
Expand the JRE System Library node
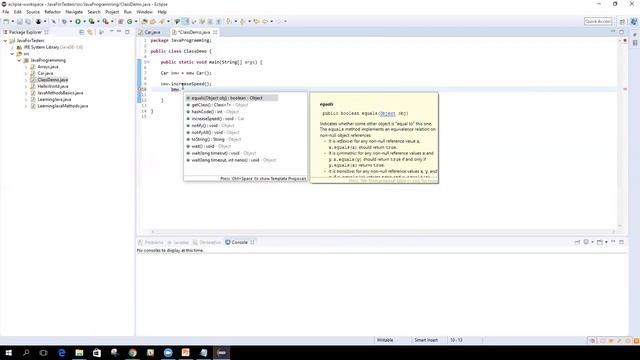[12, 47]
